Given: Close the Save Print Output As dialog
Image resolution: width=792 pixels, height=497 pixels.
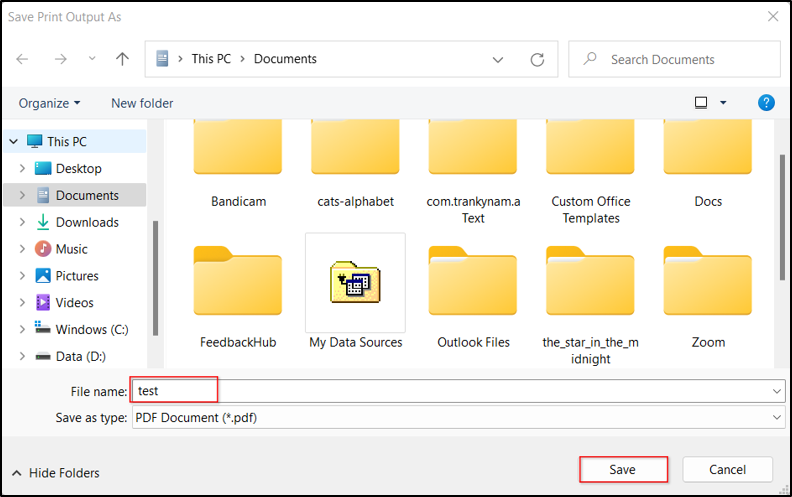Looking at the screenshot, I should coord(773,17).
